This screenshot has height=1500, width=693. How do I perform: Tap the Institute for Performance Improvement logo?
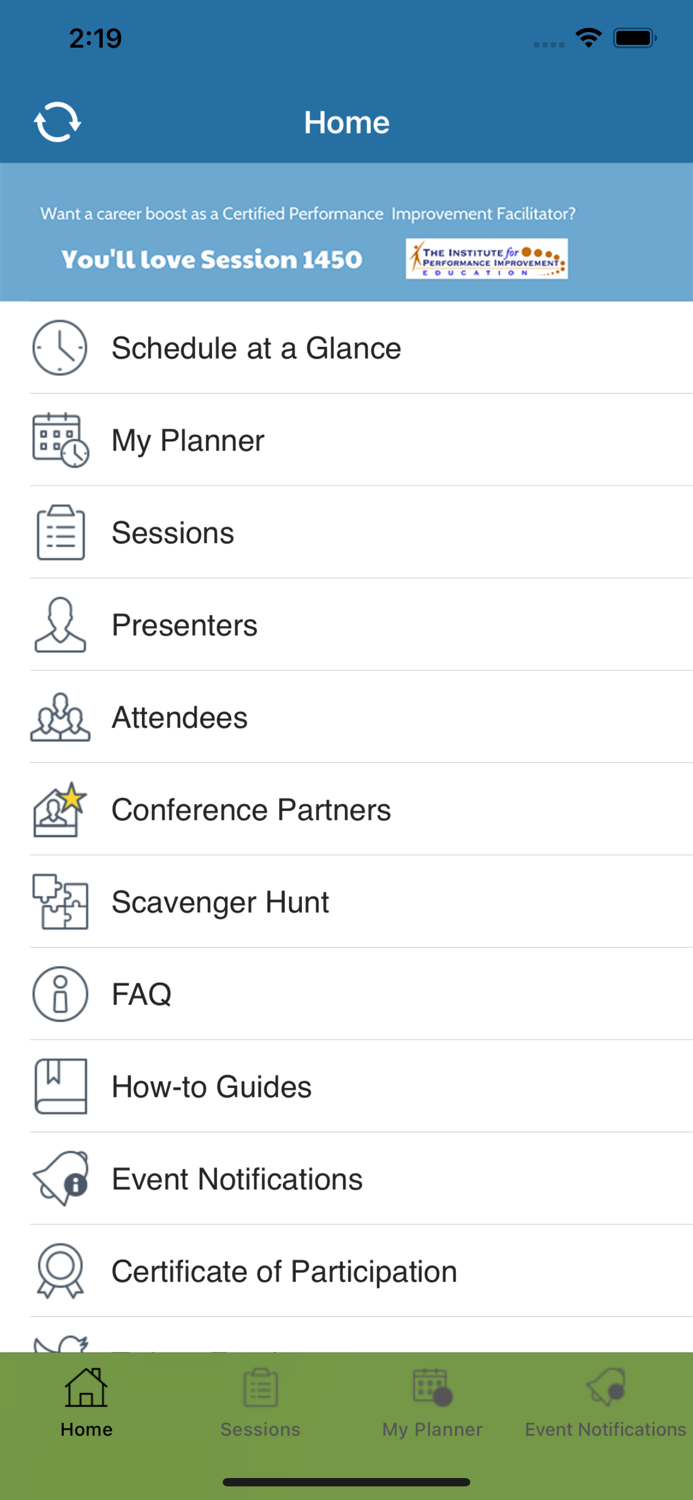(x=486, y=258)
